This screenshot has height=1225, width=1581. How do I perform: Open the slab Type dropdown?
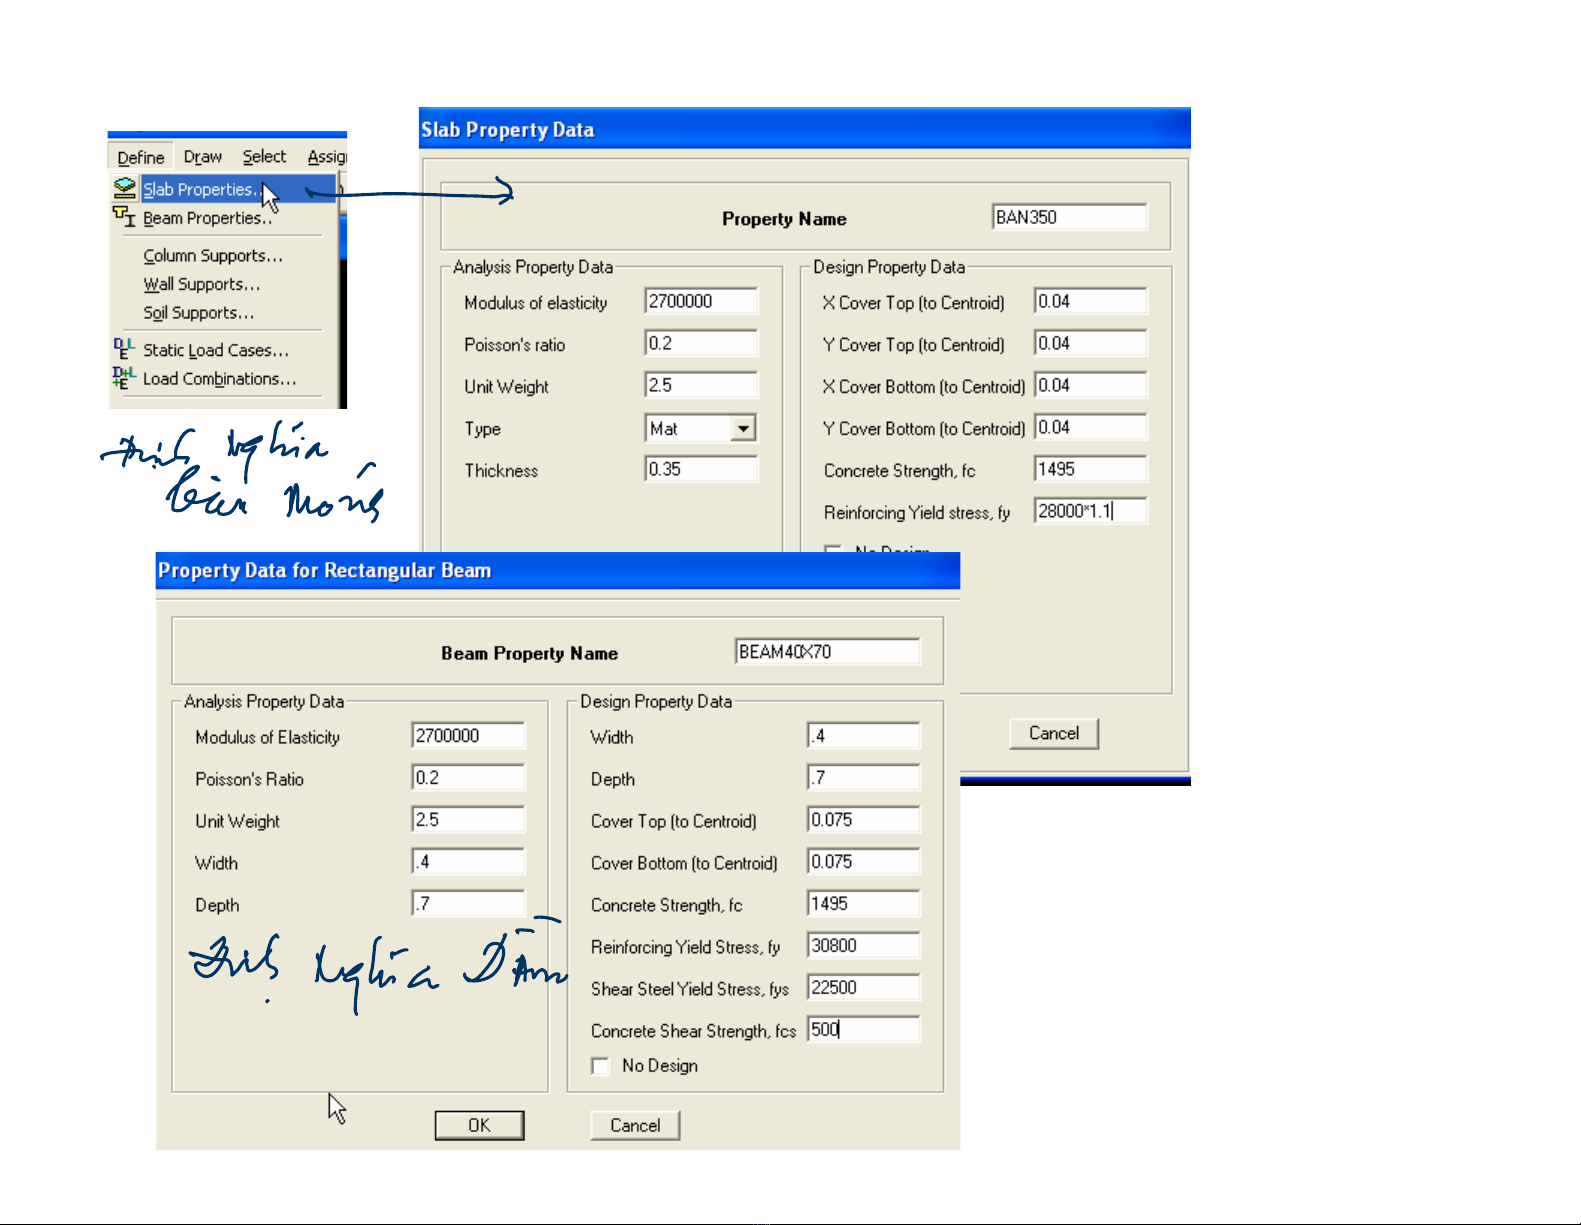[742, 429]
